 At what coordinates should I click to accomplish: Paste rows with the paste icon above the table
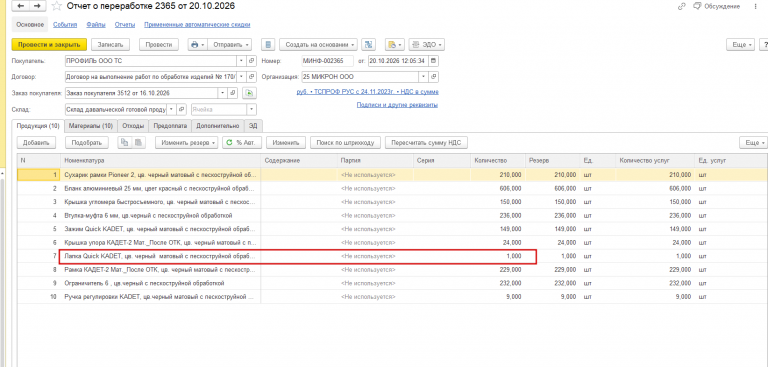138,143
